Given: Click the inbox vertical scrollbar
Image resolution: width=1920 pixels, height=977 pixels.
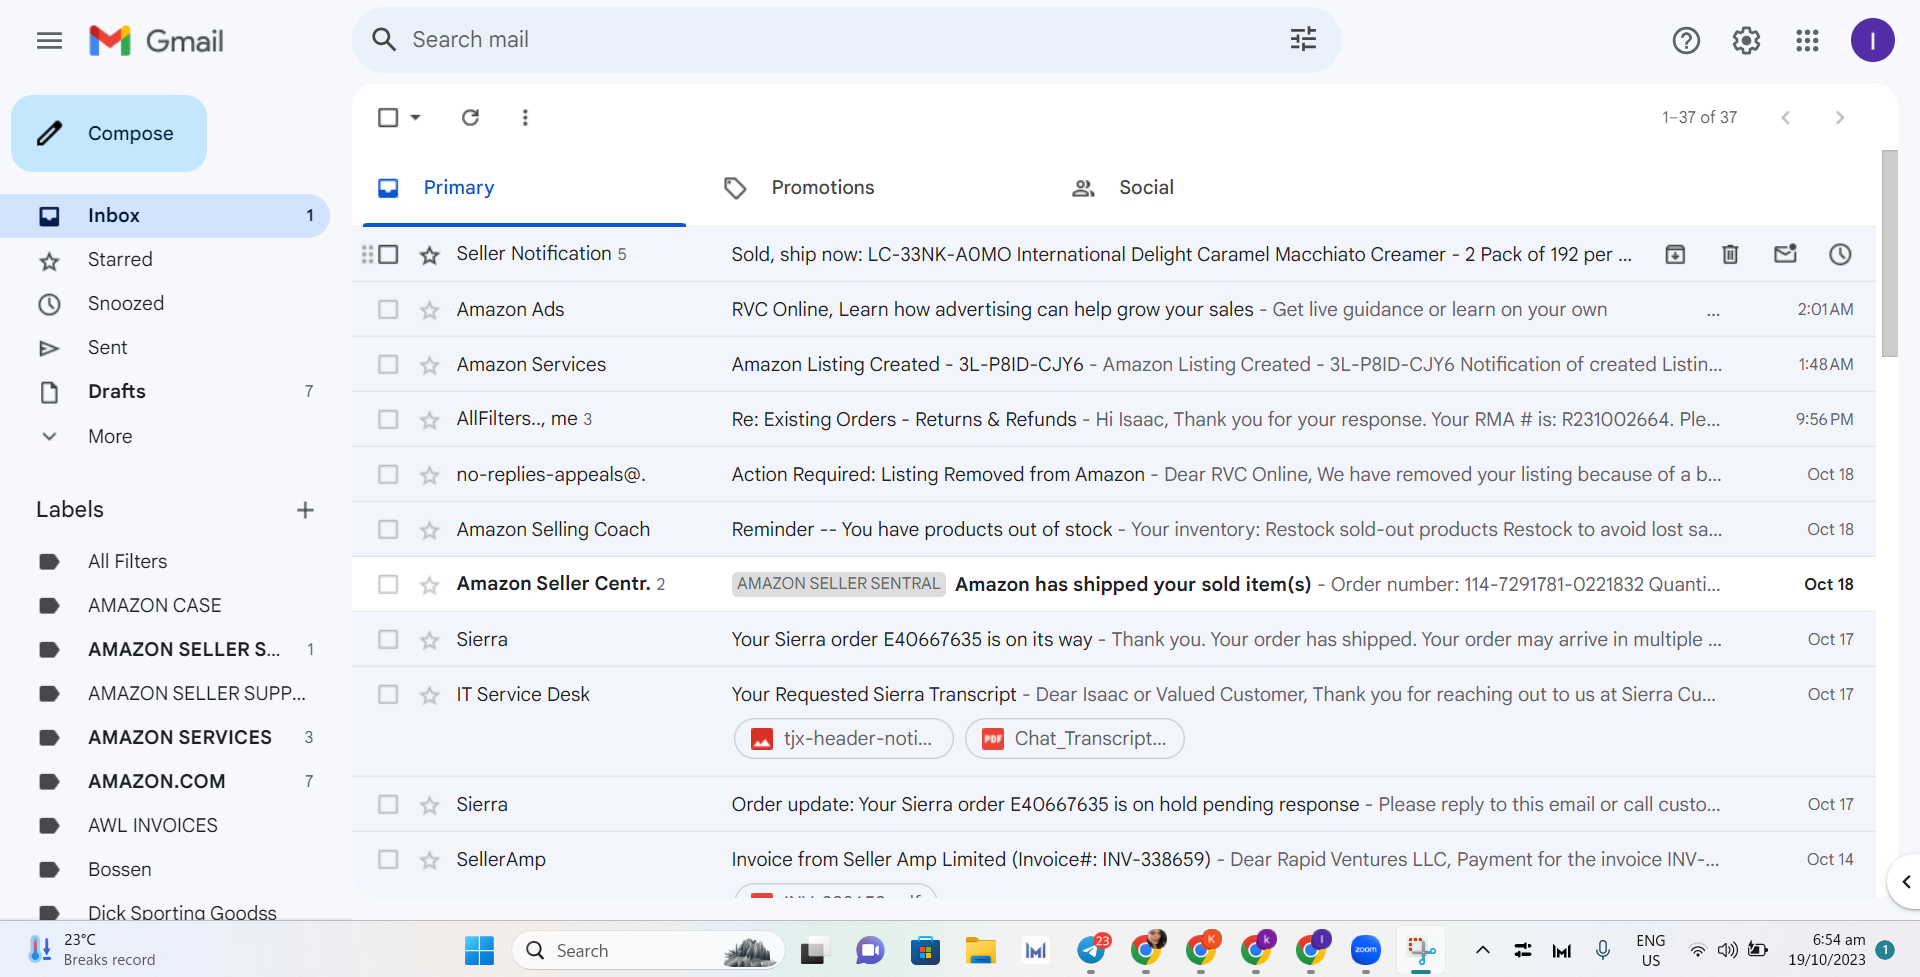Looking at the screenshot, I should point(1889,253).
